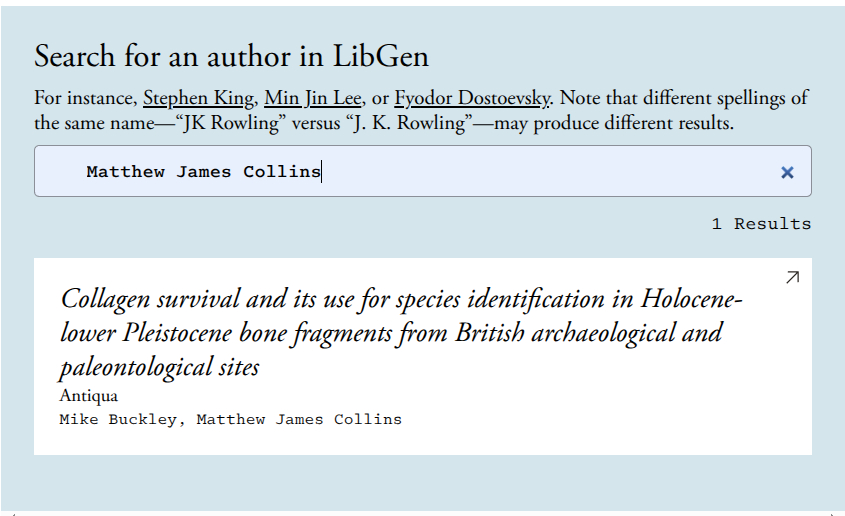Click the '1 Results' count text
The image size is (845, 516).
click(x=761, y=224)
